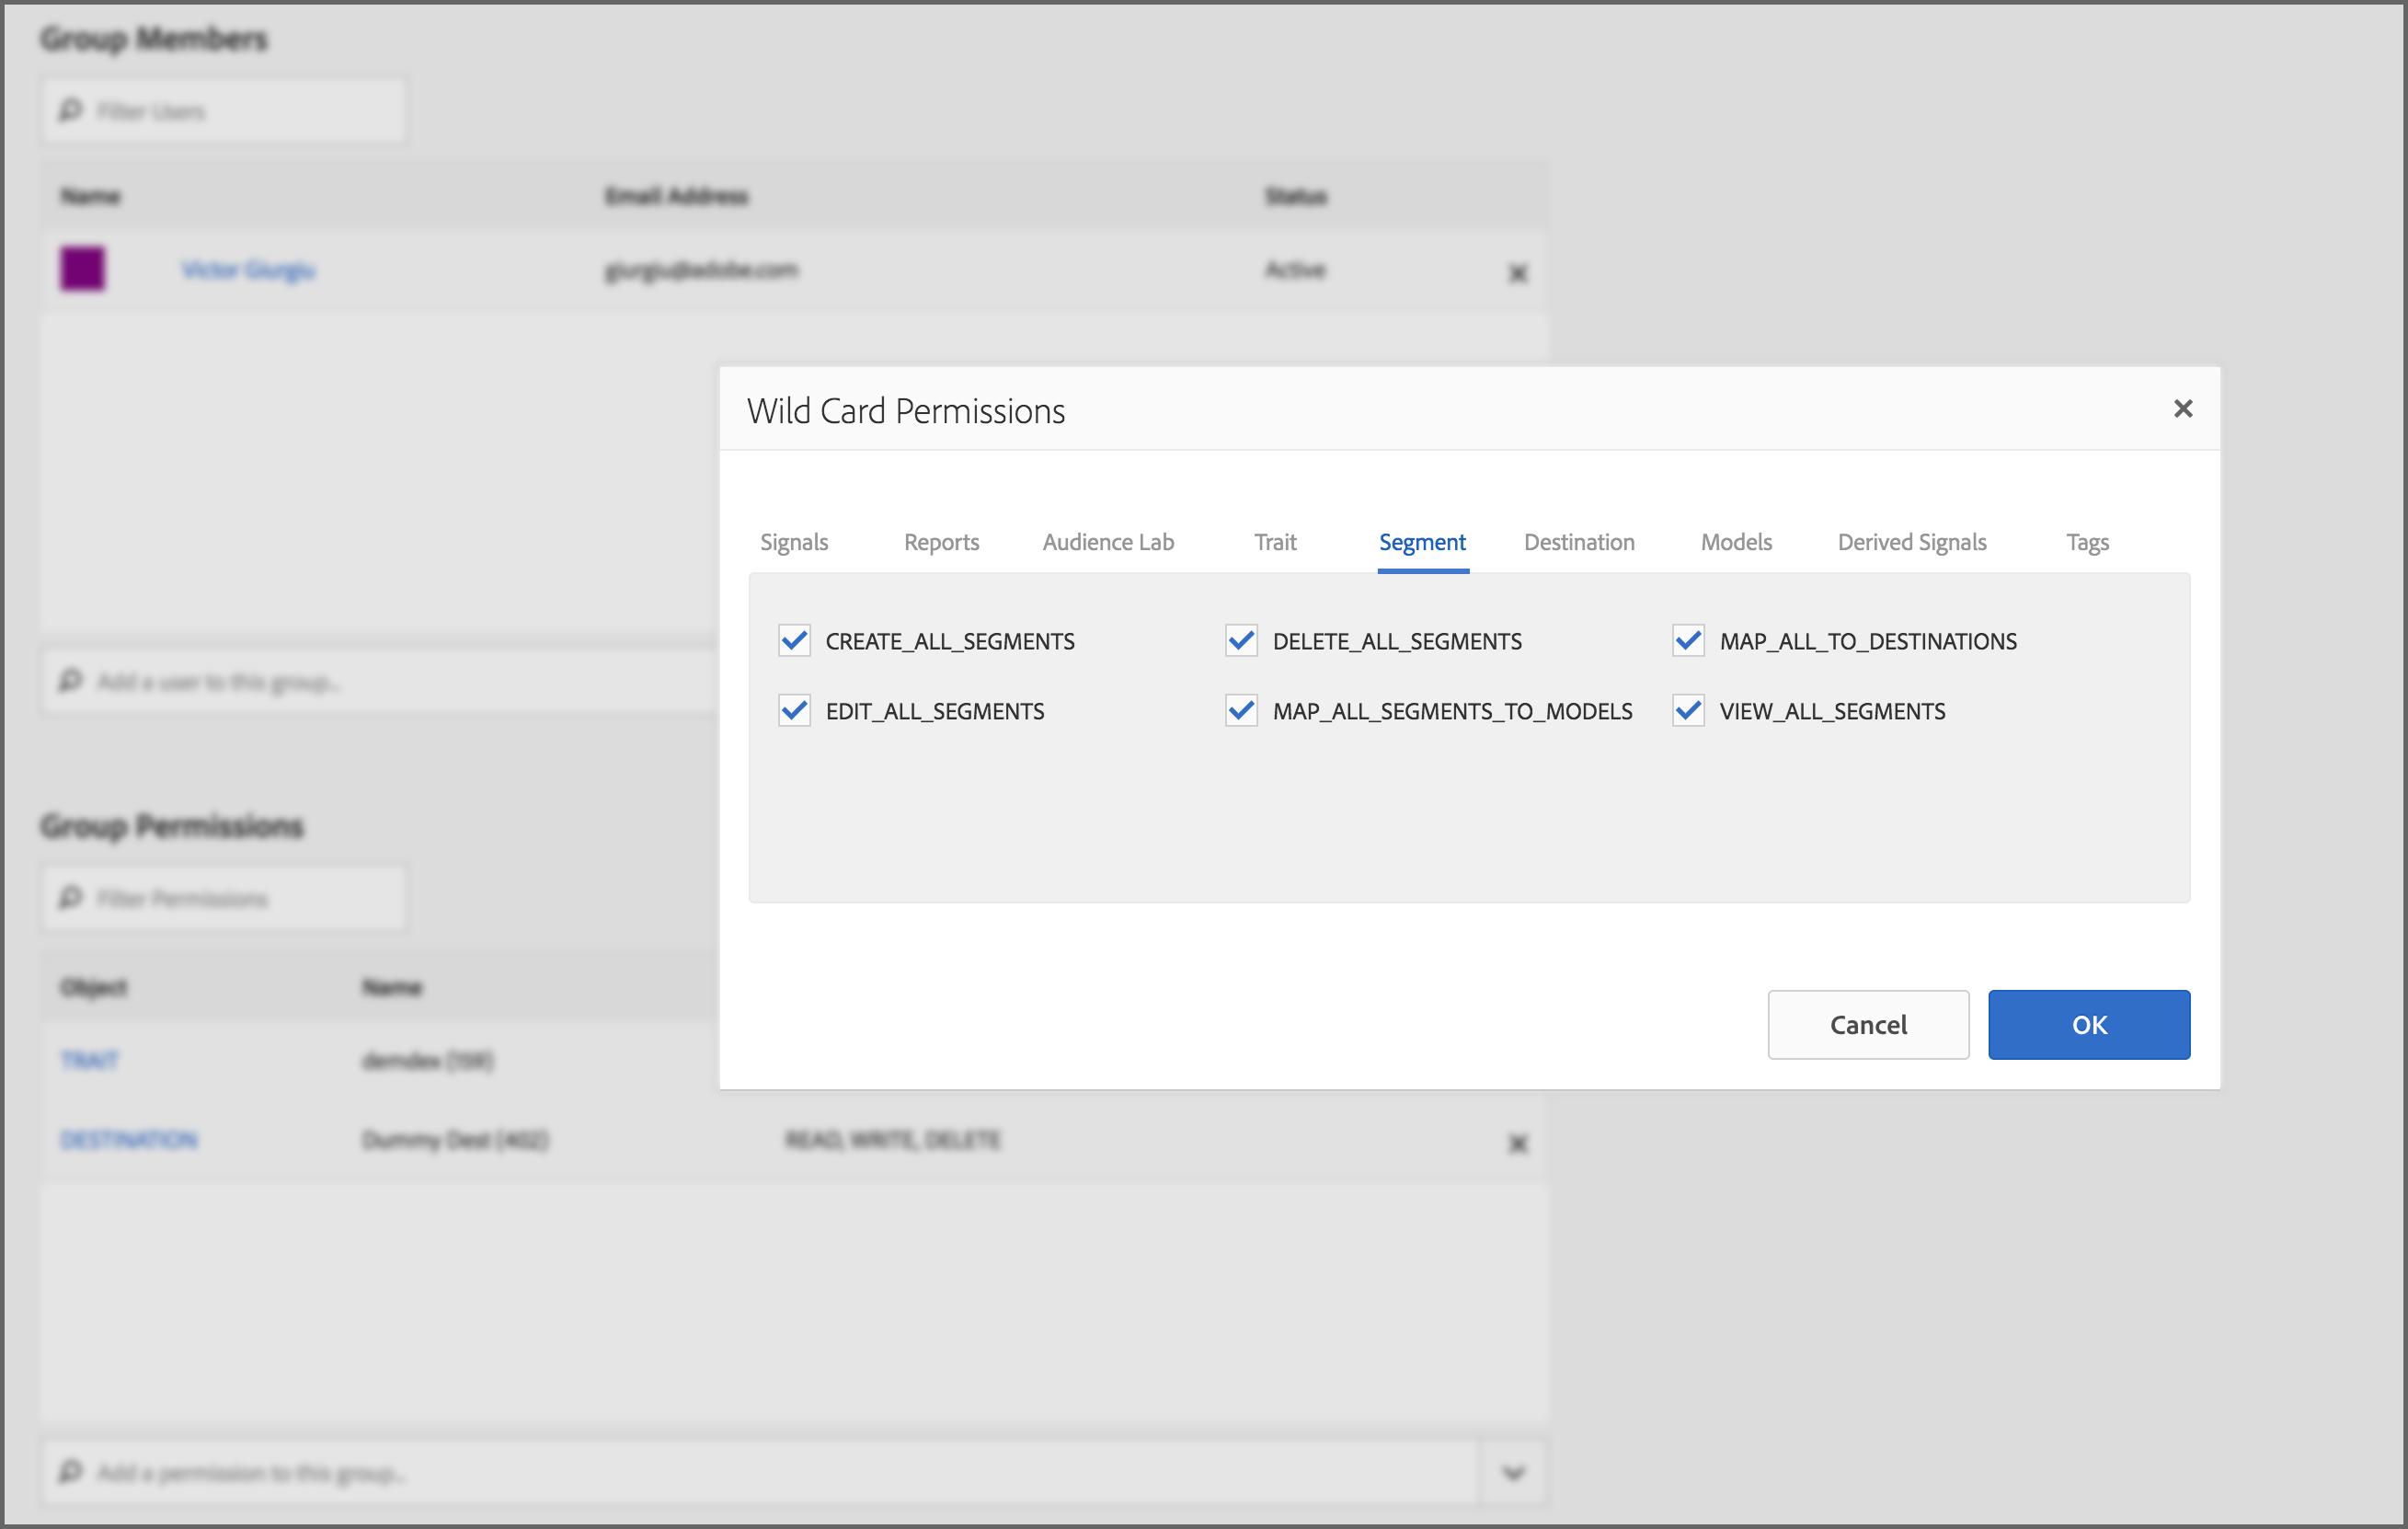Image resolution: width=2408 pixels, height=1529 pixels.
Task: Open the Victor Giurgiu user link
Action: (248, 270)
